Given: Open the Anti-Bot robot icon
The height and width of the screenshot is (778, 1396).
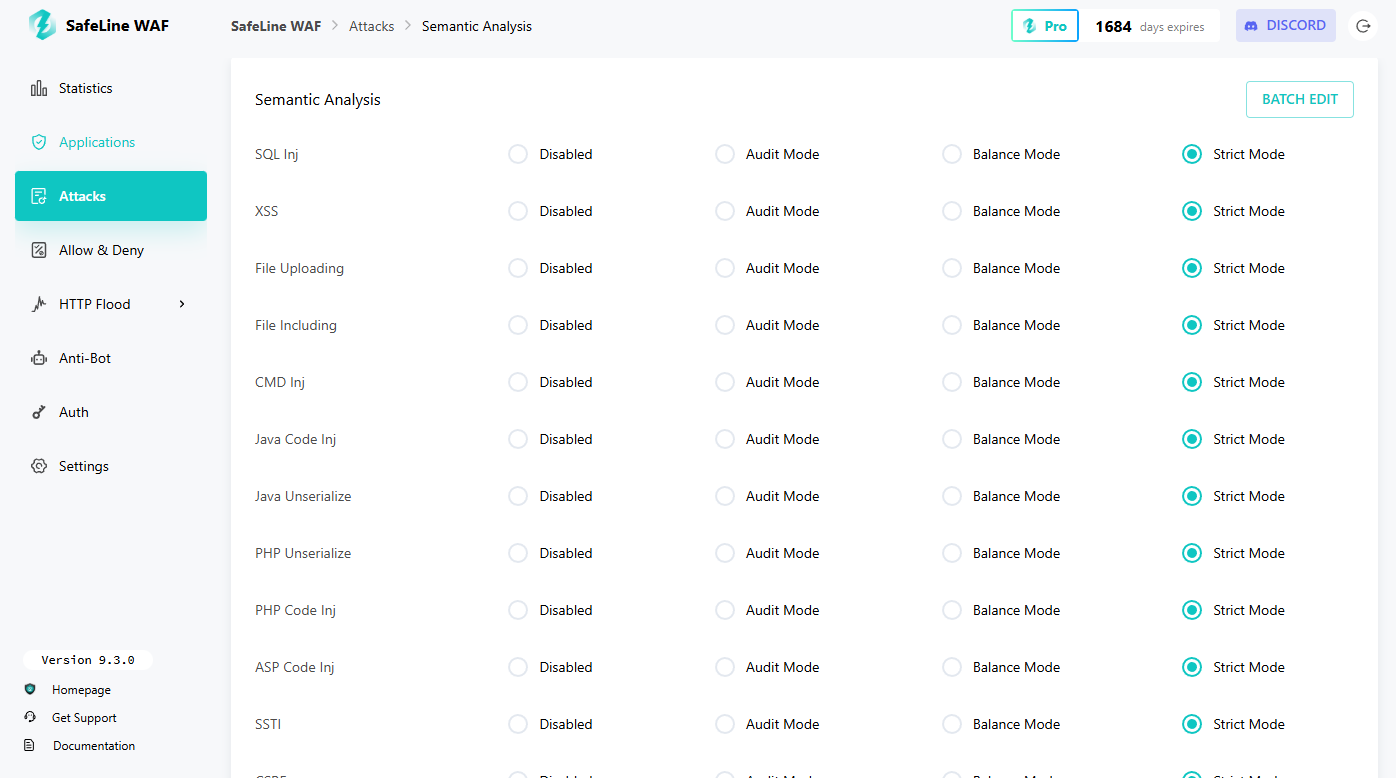Looking at the screenshot, I should 39,358.
